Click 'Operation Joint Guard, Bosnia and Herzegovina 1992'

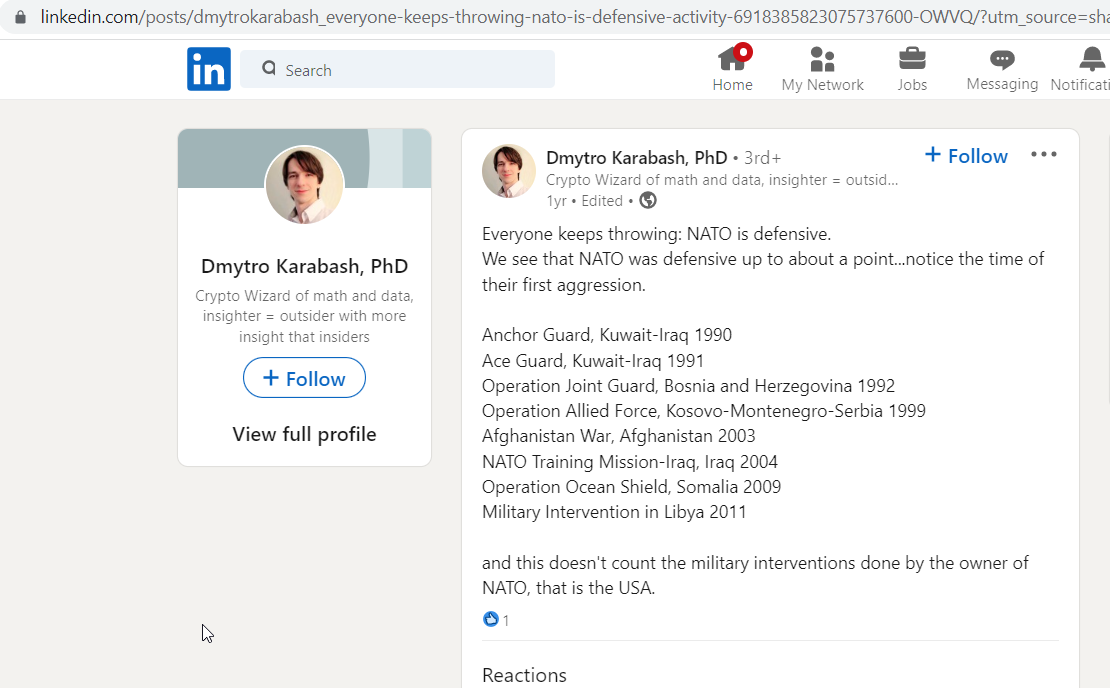(689, 386)
